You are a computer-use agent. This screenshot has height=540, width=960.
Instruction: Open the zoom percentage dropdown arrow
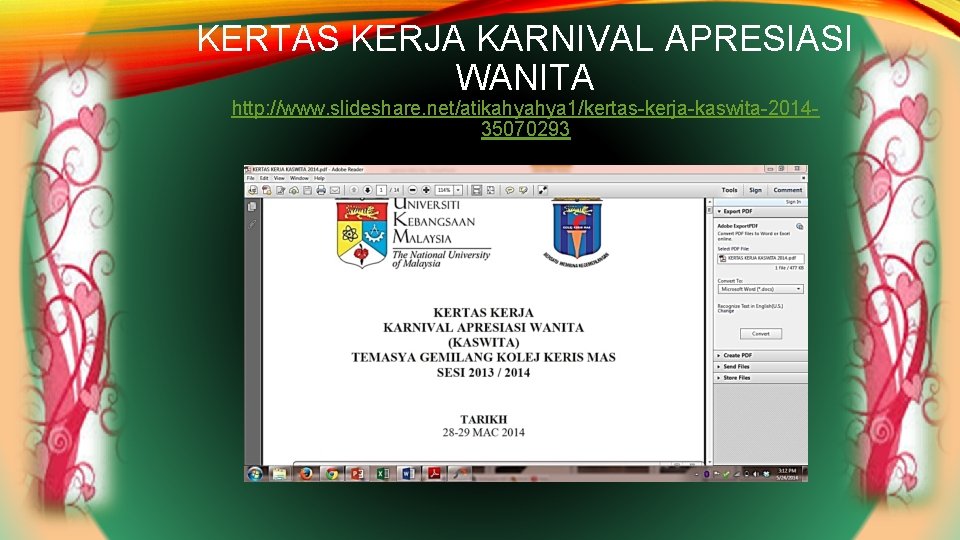click(458, 190)
